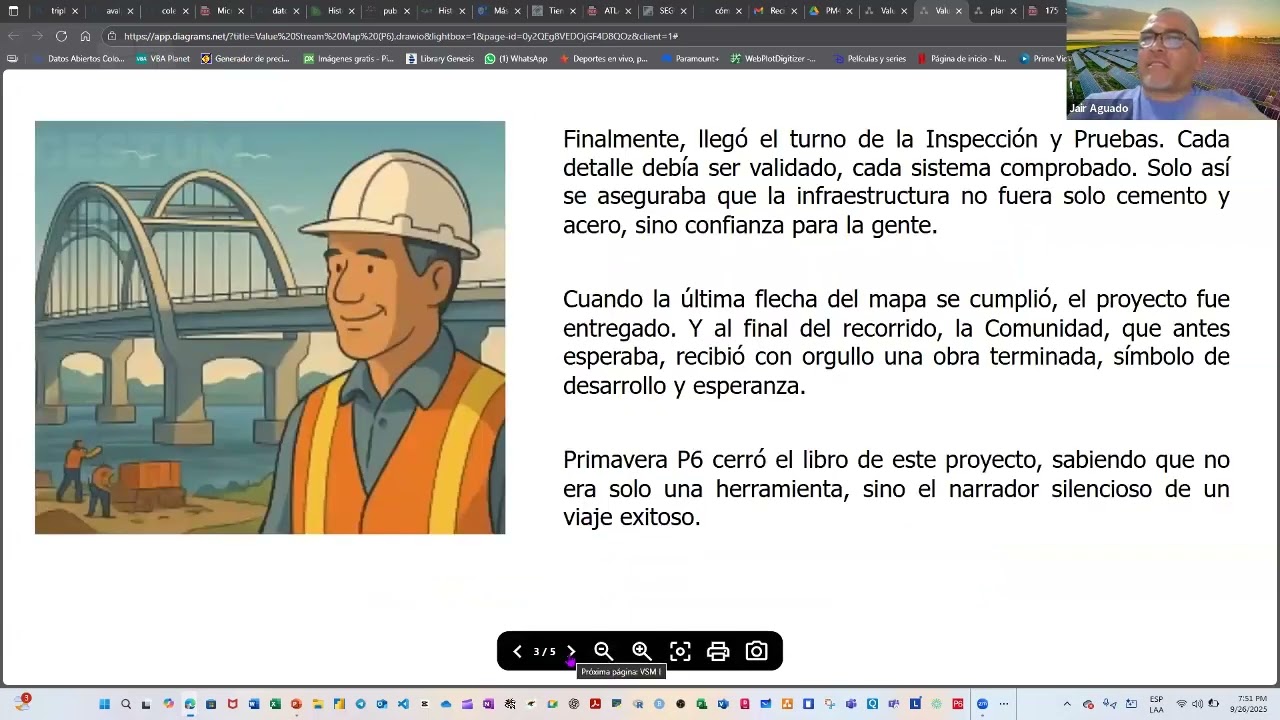This screenshot has width=1280, height=720.
Task: Reload the browser page
Action: click(61, 36)
